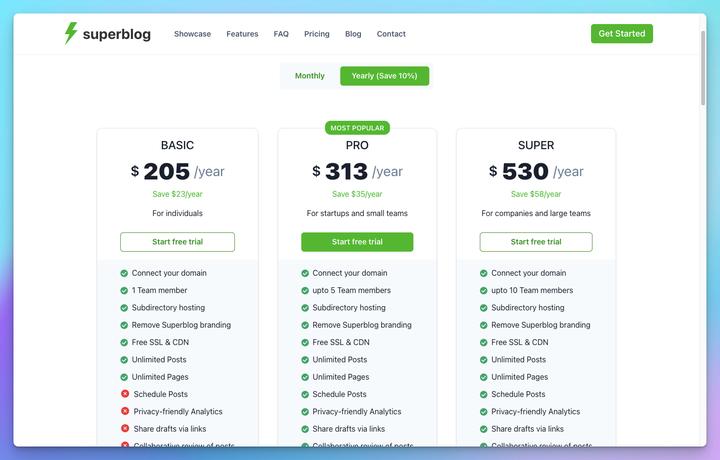Click the check icon for Pro Schedule Posts

pyautogui.click(x=305, y=394)
